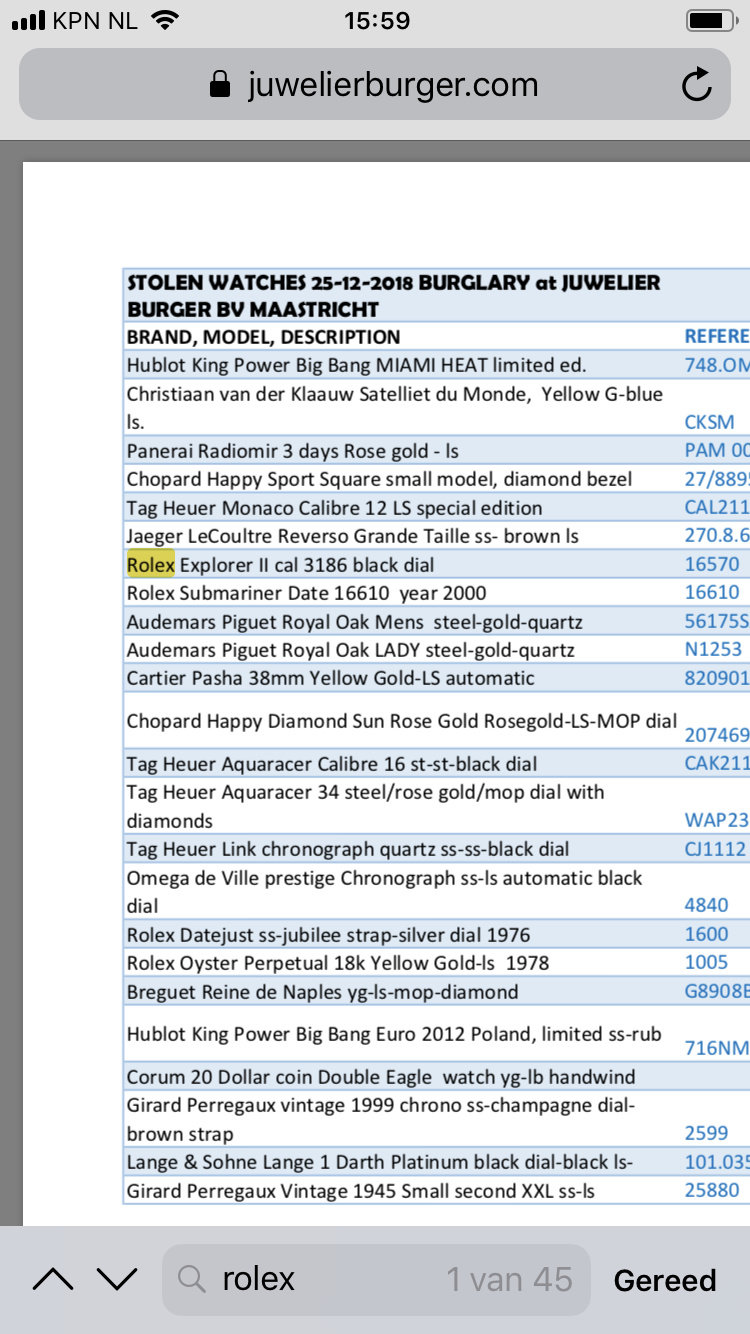Focus the find-on-page field containing rolex
This screenshot has height=1334, width=750.
(x=376, y=1279)
